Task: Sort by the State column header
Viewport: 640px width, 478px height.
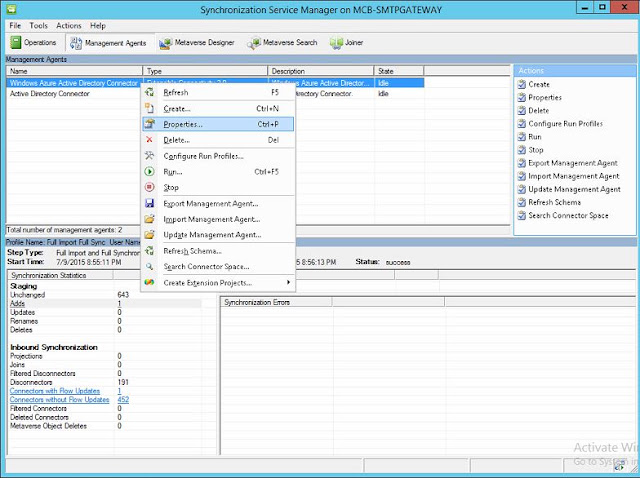Action: point(399,71)
